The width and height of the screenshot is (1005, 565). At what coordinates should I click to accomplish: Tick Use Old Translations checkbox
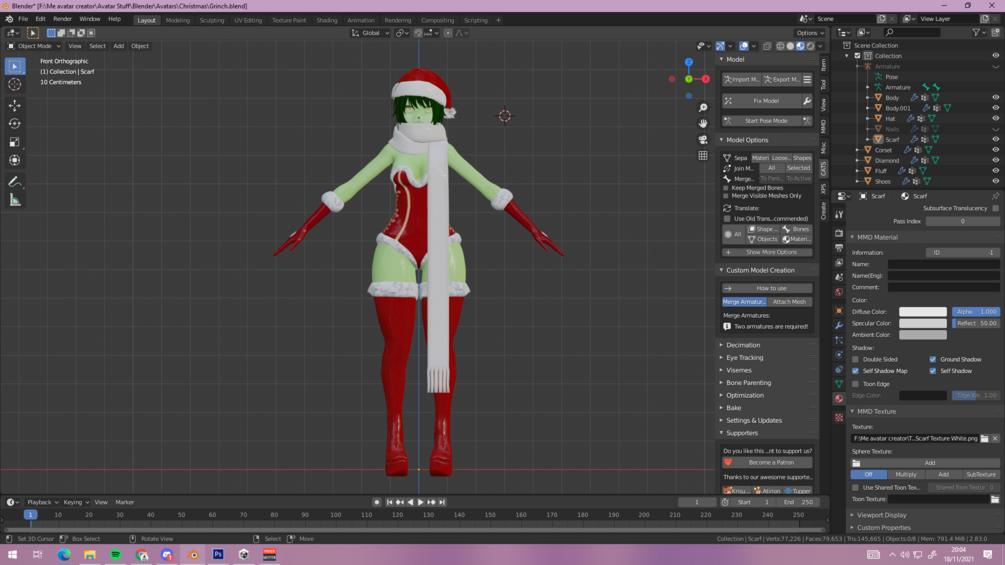click(x=727, y=218)
